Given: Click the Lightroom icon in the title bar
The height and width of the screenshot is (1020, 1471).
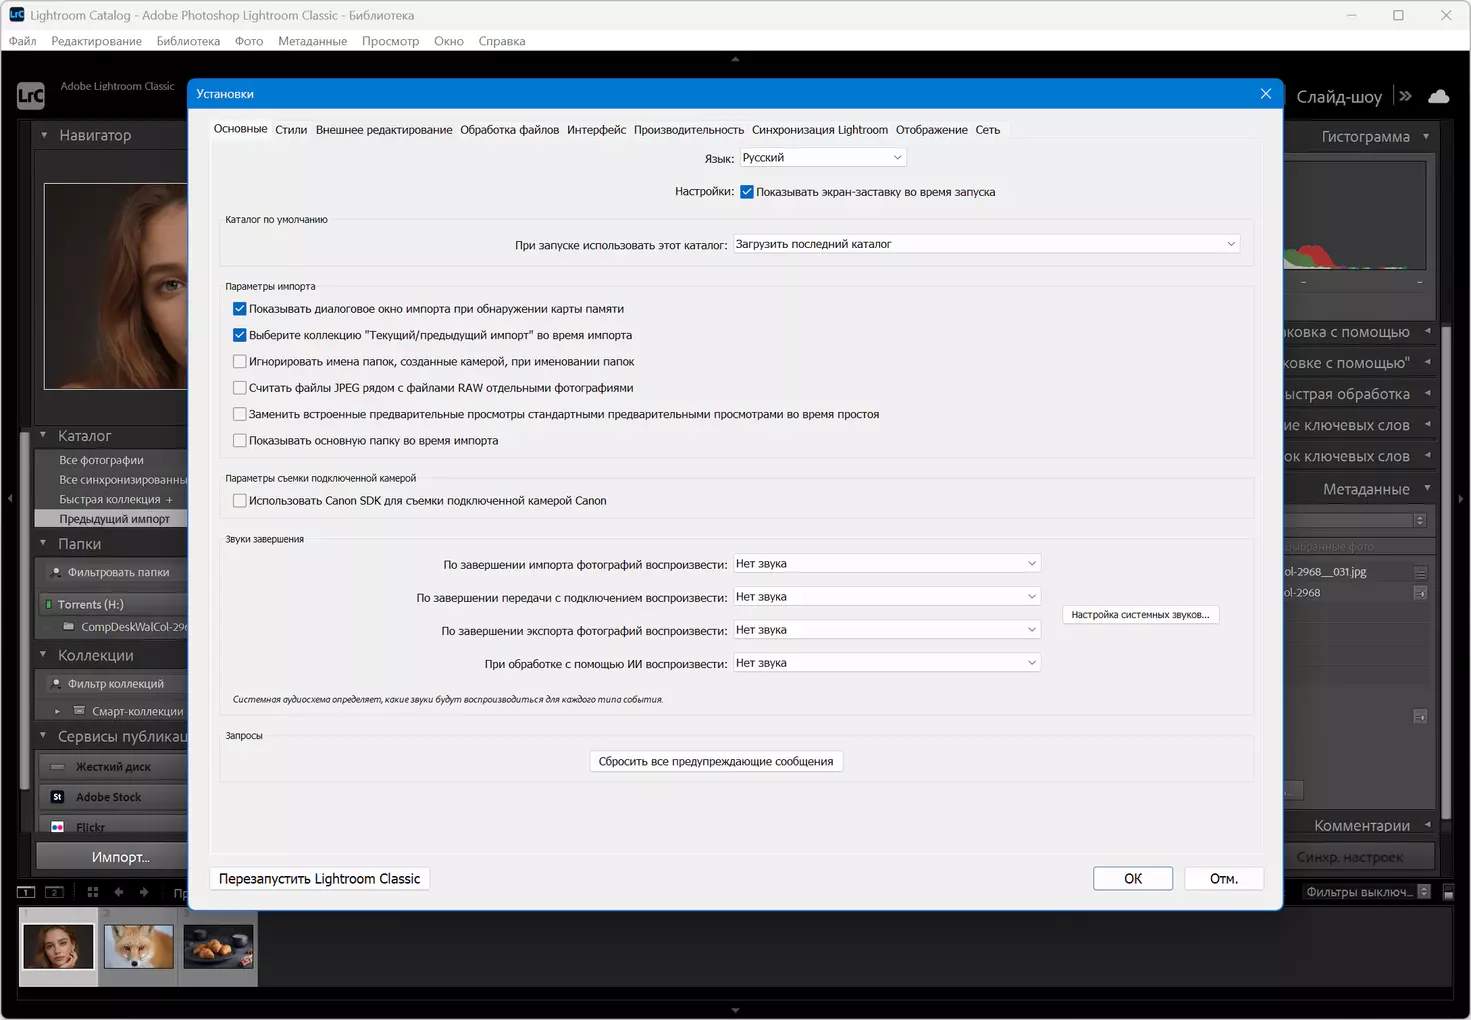Looking at the screenshot, I should [17, 15].
